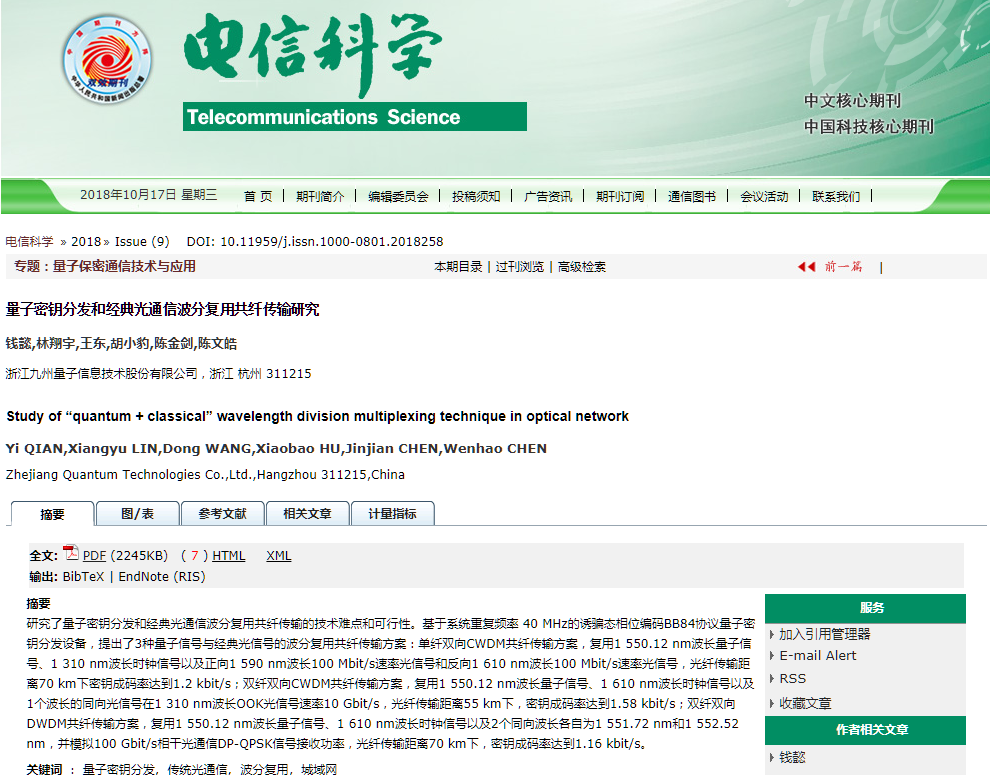Open the XML full text link

coord(278,556)
